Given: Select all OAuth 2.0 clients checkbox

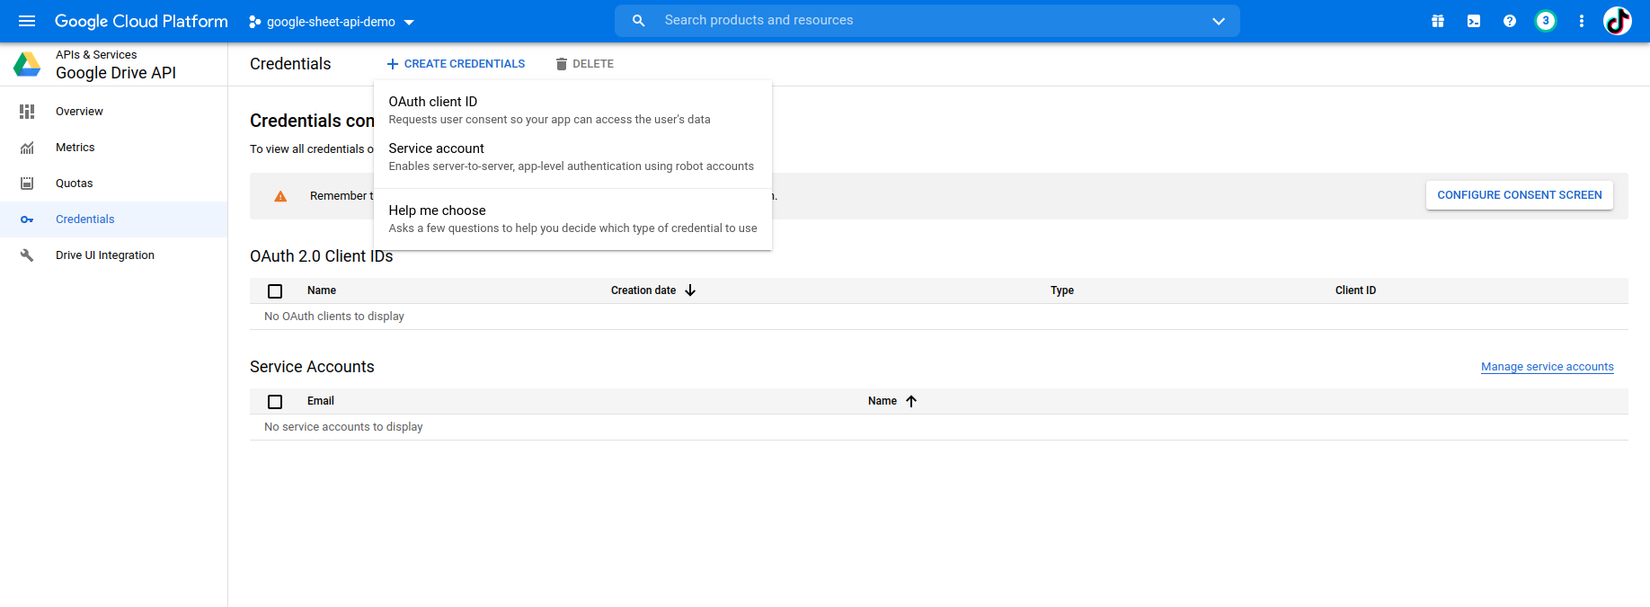Looking at the screenshot, I should [x=275, y=291].
